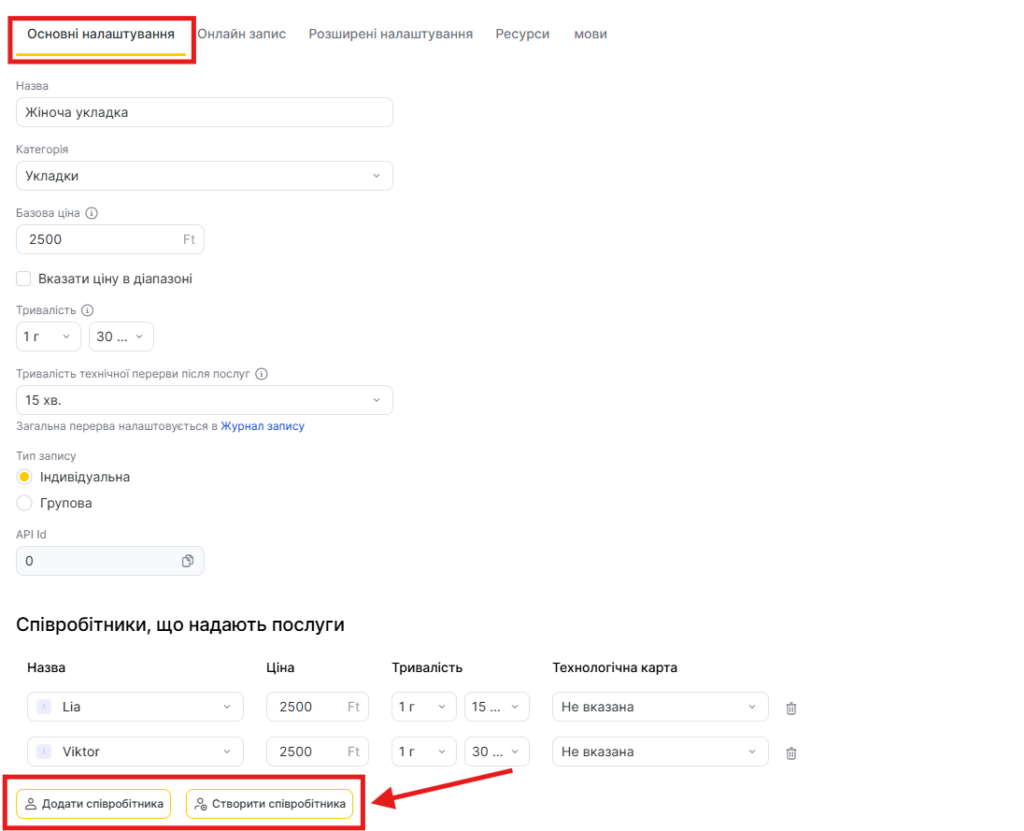
Task: Click Додати співробітника button
Action: tap(94, 804)
